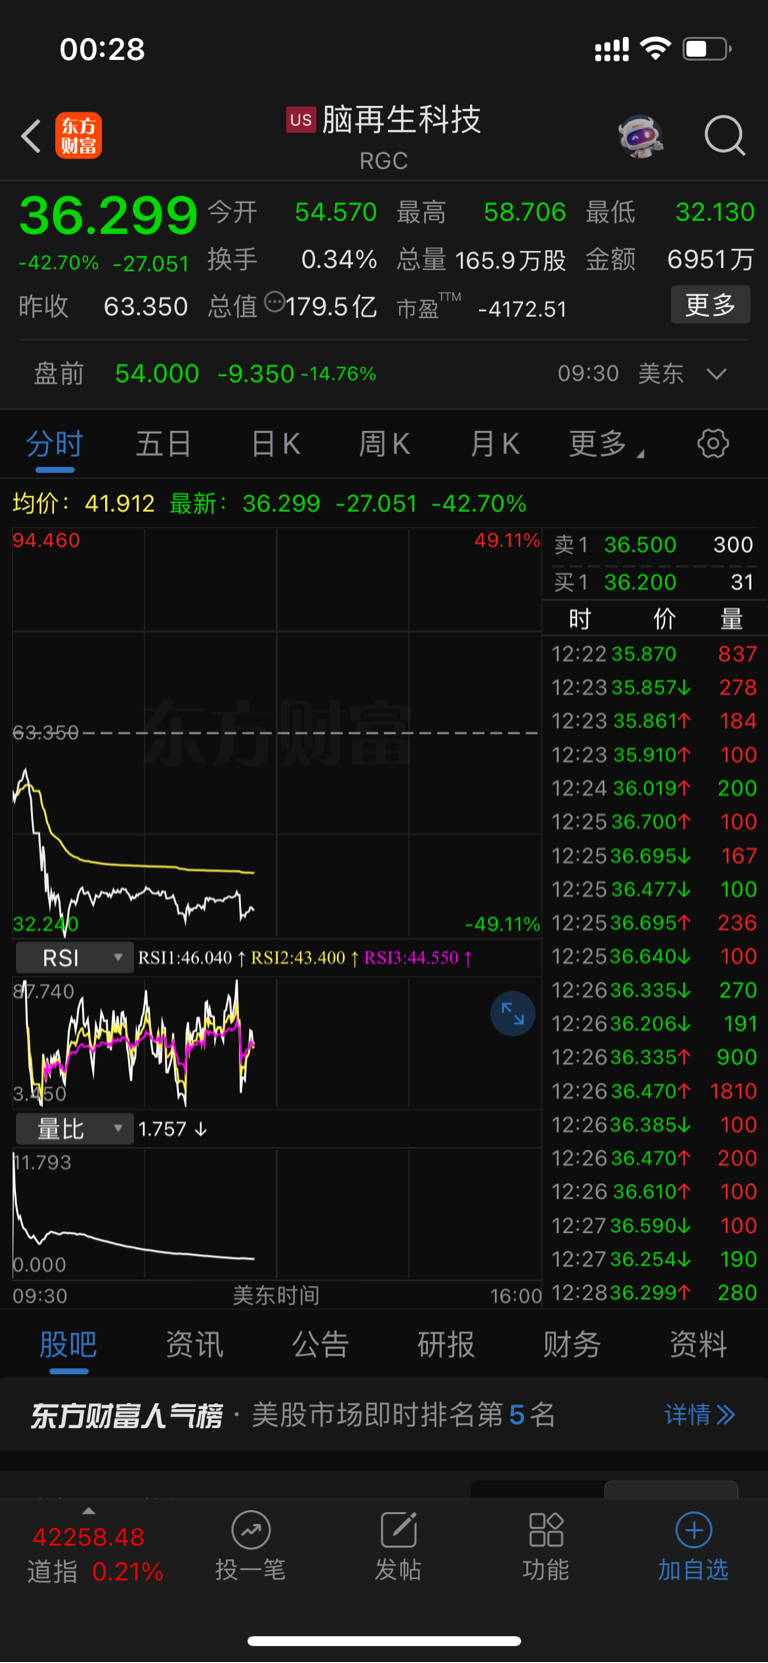The image size is (768, 1663).
Task: Open the 东方财富 orange logo
Action: click(x=79, y=136)
